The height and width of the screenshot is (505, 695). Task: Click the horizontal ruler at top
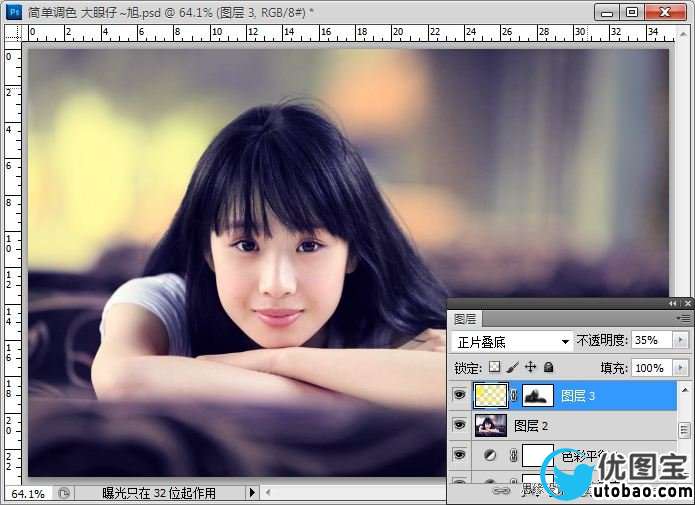(348, 33)
